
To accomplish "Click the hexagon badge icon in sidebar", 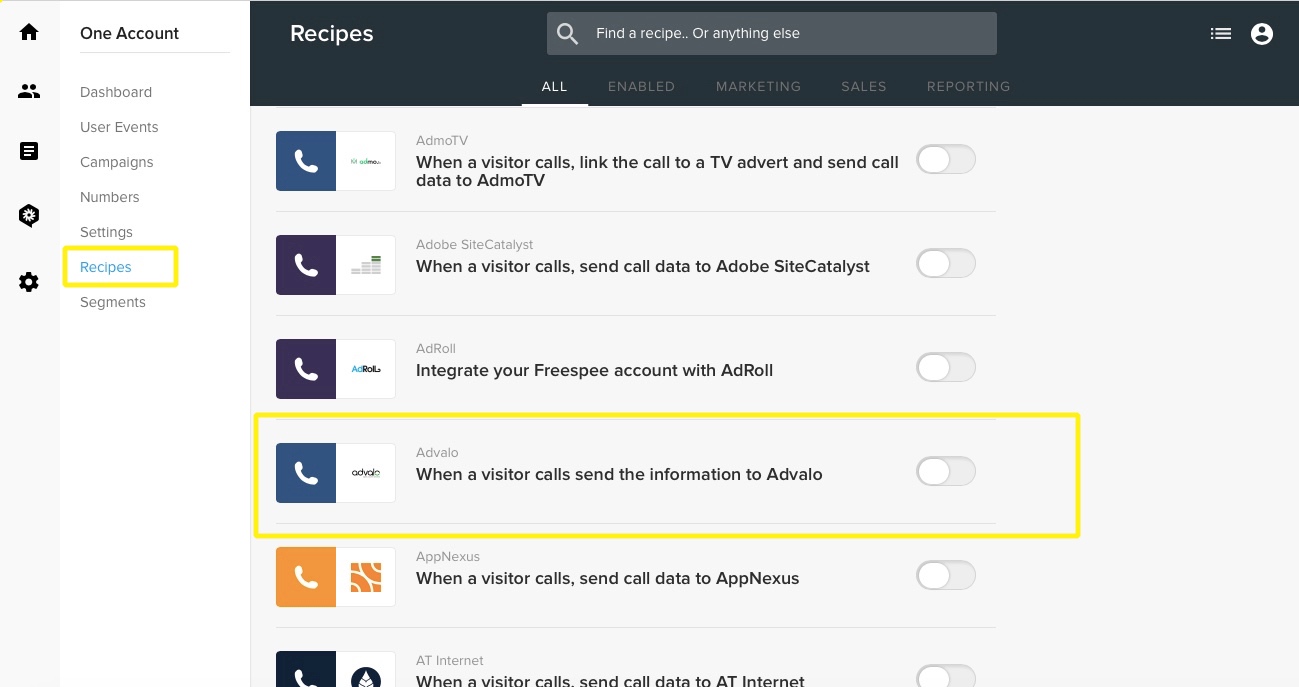I will pyautogui.click(x=29, y=215).
